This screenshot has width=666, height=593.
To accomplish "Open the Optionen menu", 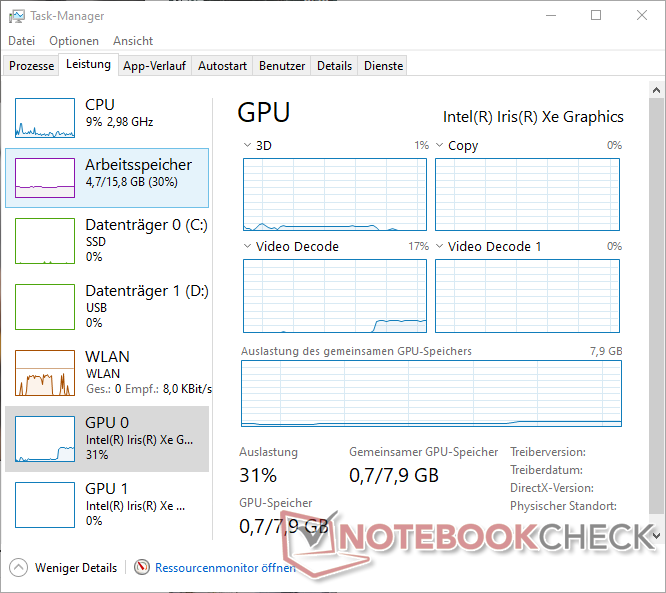I will [x=74, y=41].
